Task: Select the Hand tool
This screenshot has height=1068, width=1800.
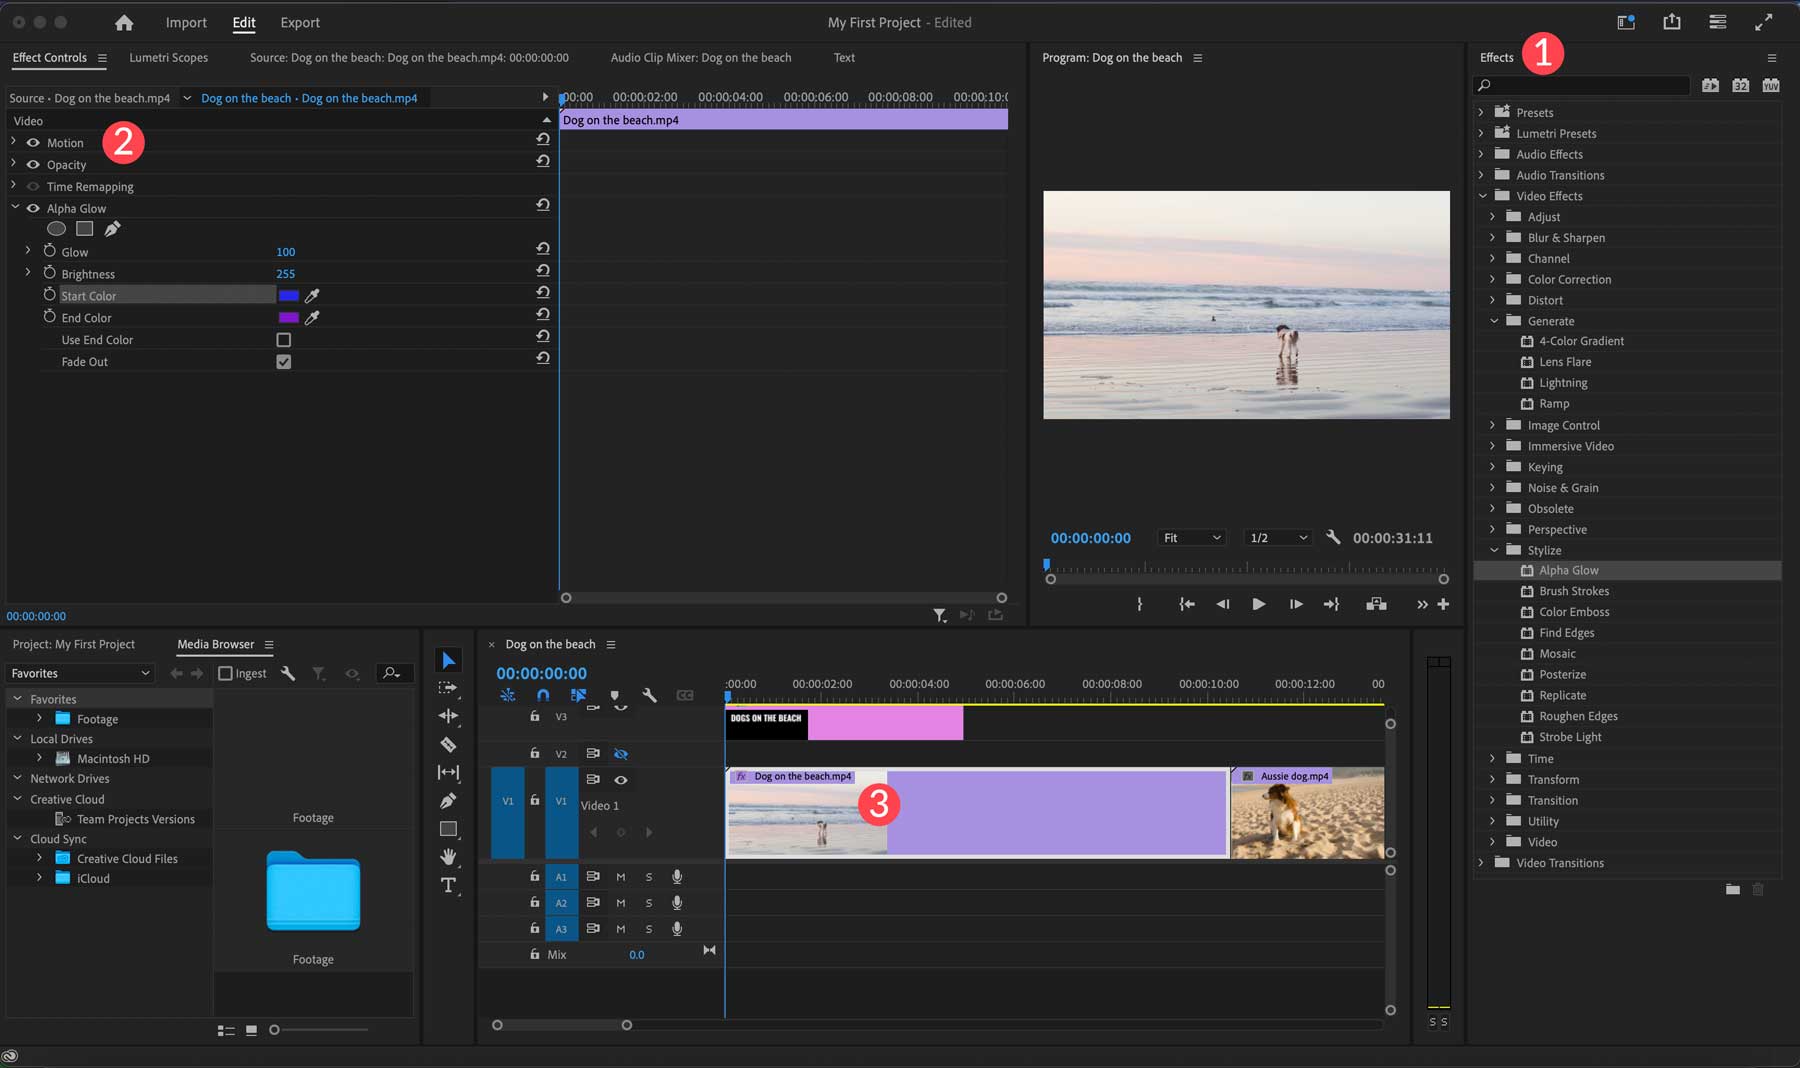Action: pyautogui.click(x=448, y=857)
